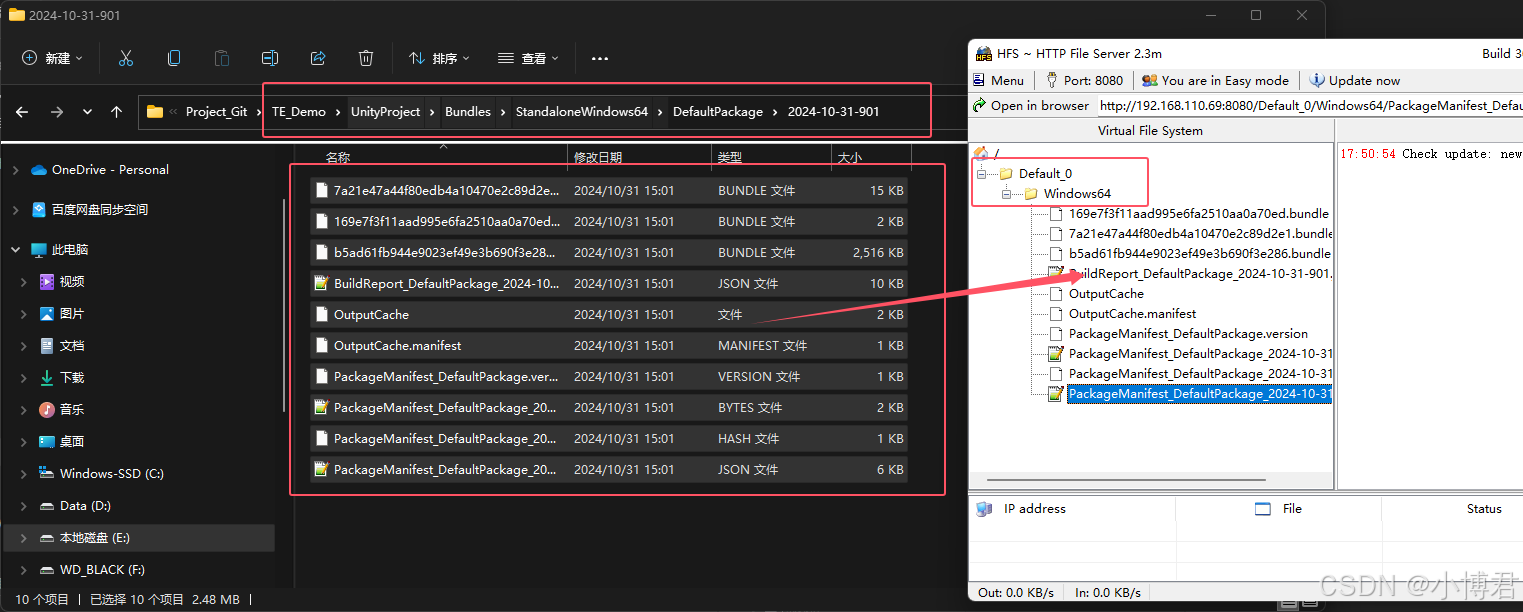Toggle HFS 'You are in Easy mode'
This screenshot has height=612, width=1523.
click(1215, 80)
